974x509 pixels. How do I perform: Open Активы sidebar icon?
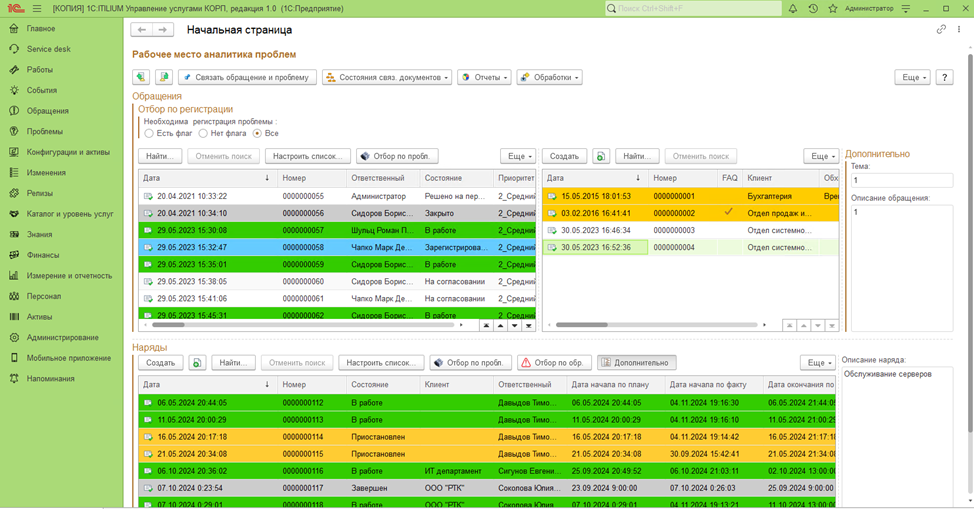(14, 317)
